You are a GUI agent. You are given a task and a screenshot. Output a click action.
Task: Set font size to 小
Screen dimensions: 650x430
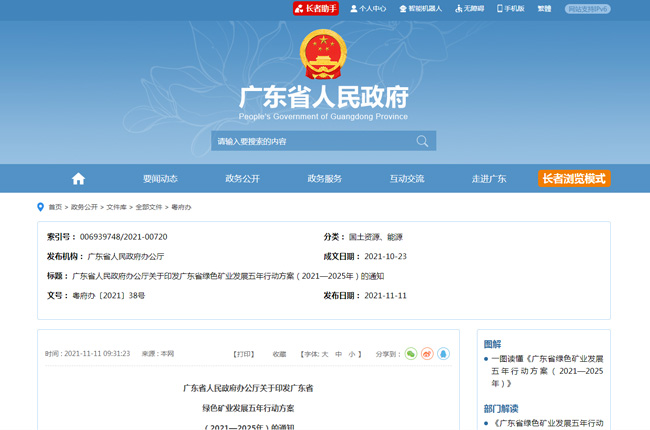coord(353,354)
